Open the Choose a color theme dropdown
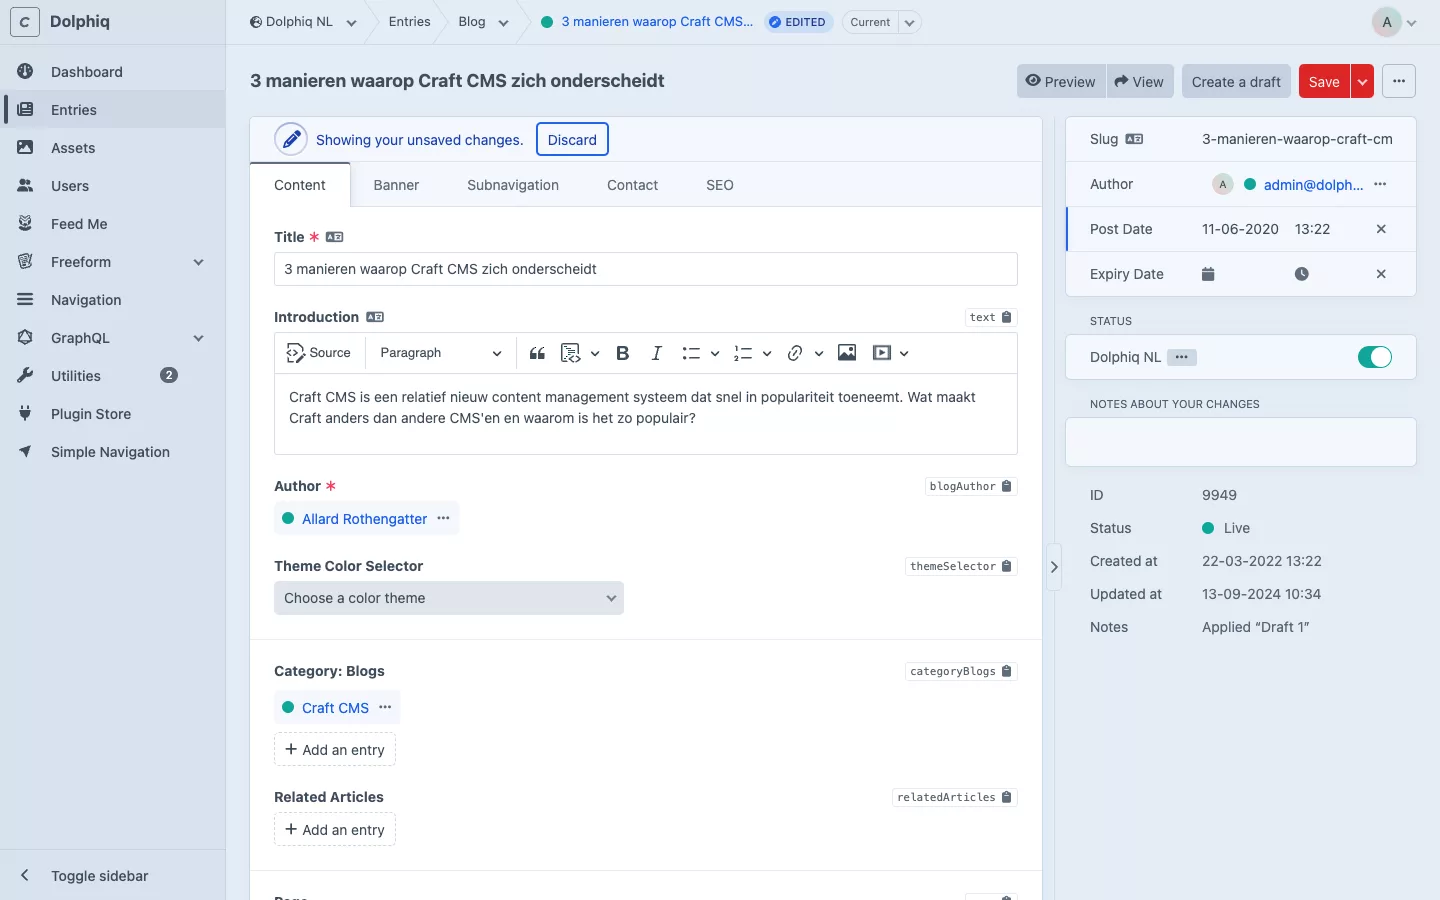 click(449, 598)
